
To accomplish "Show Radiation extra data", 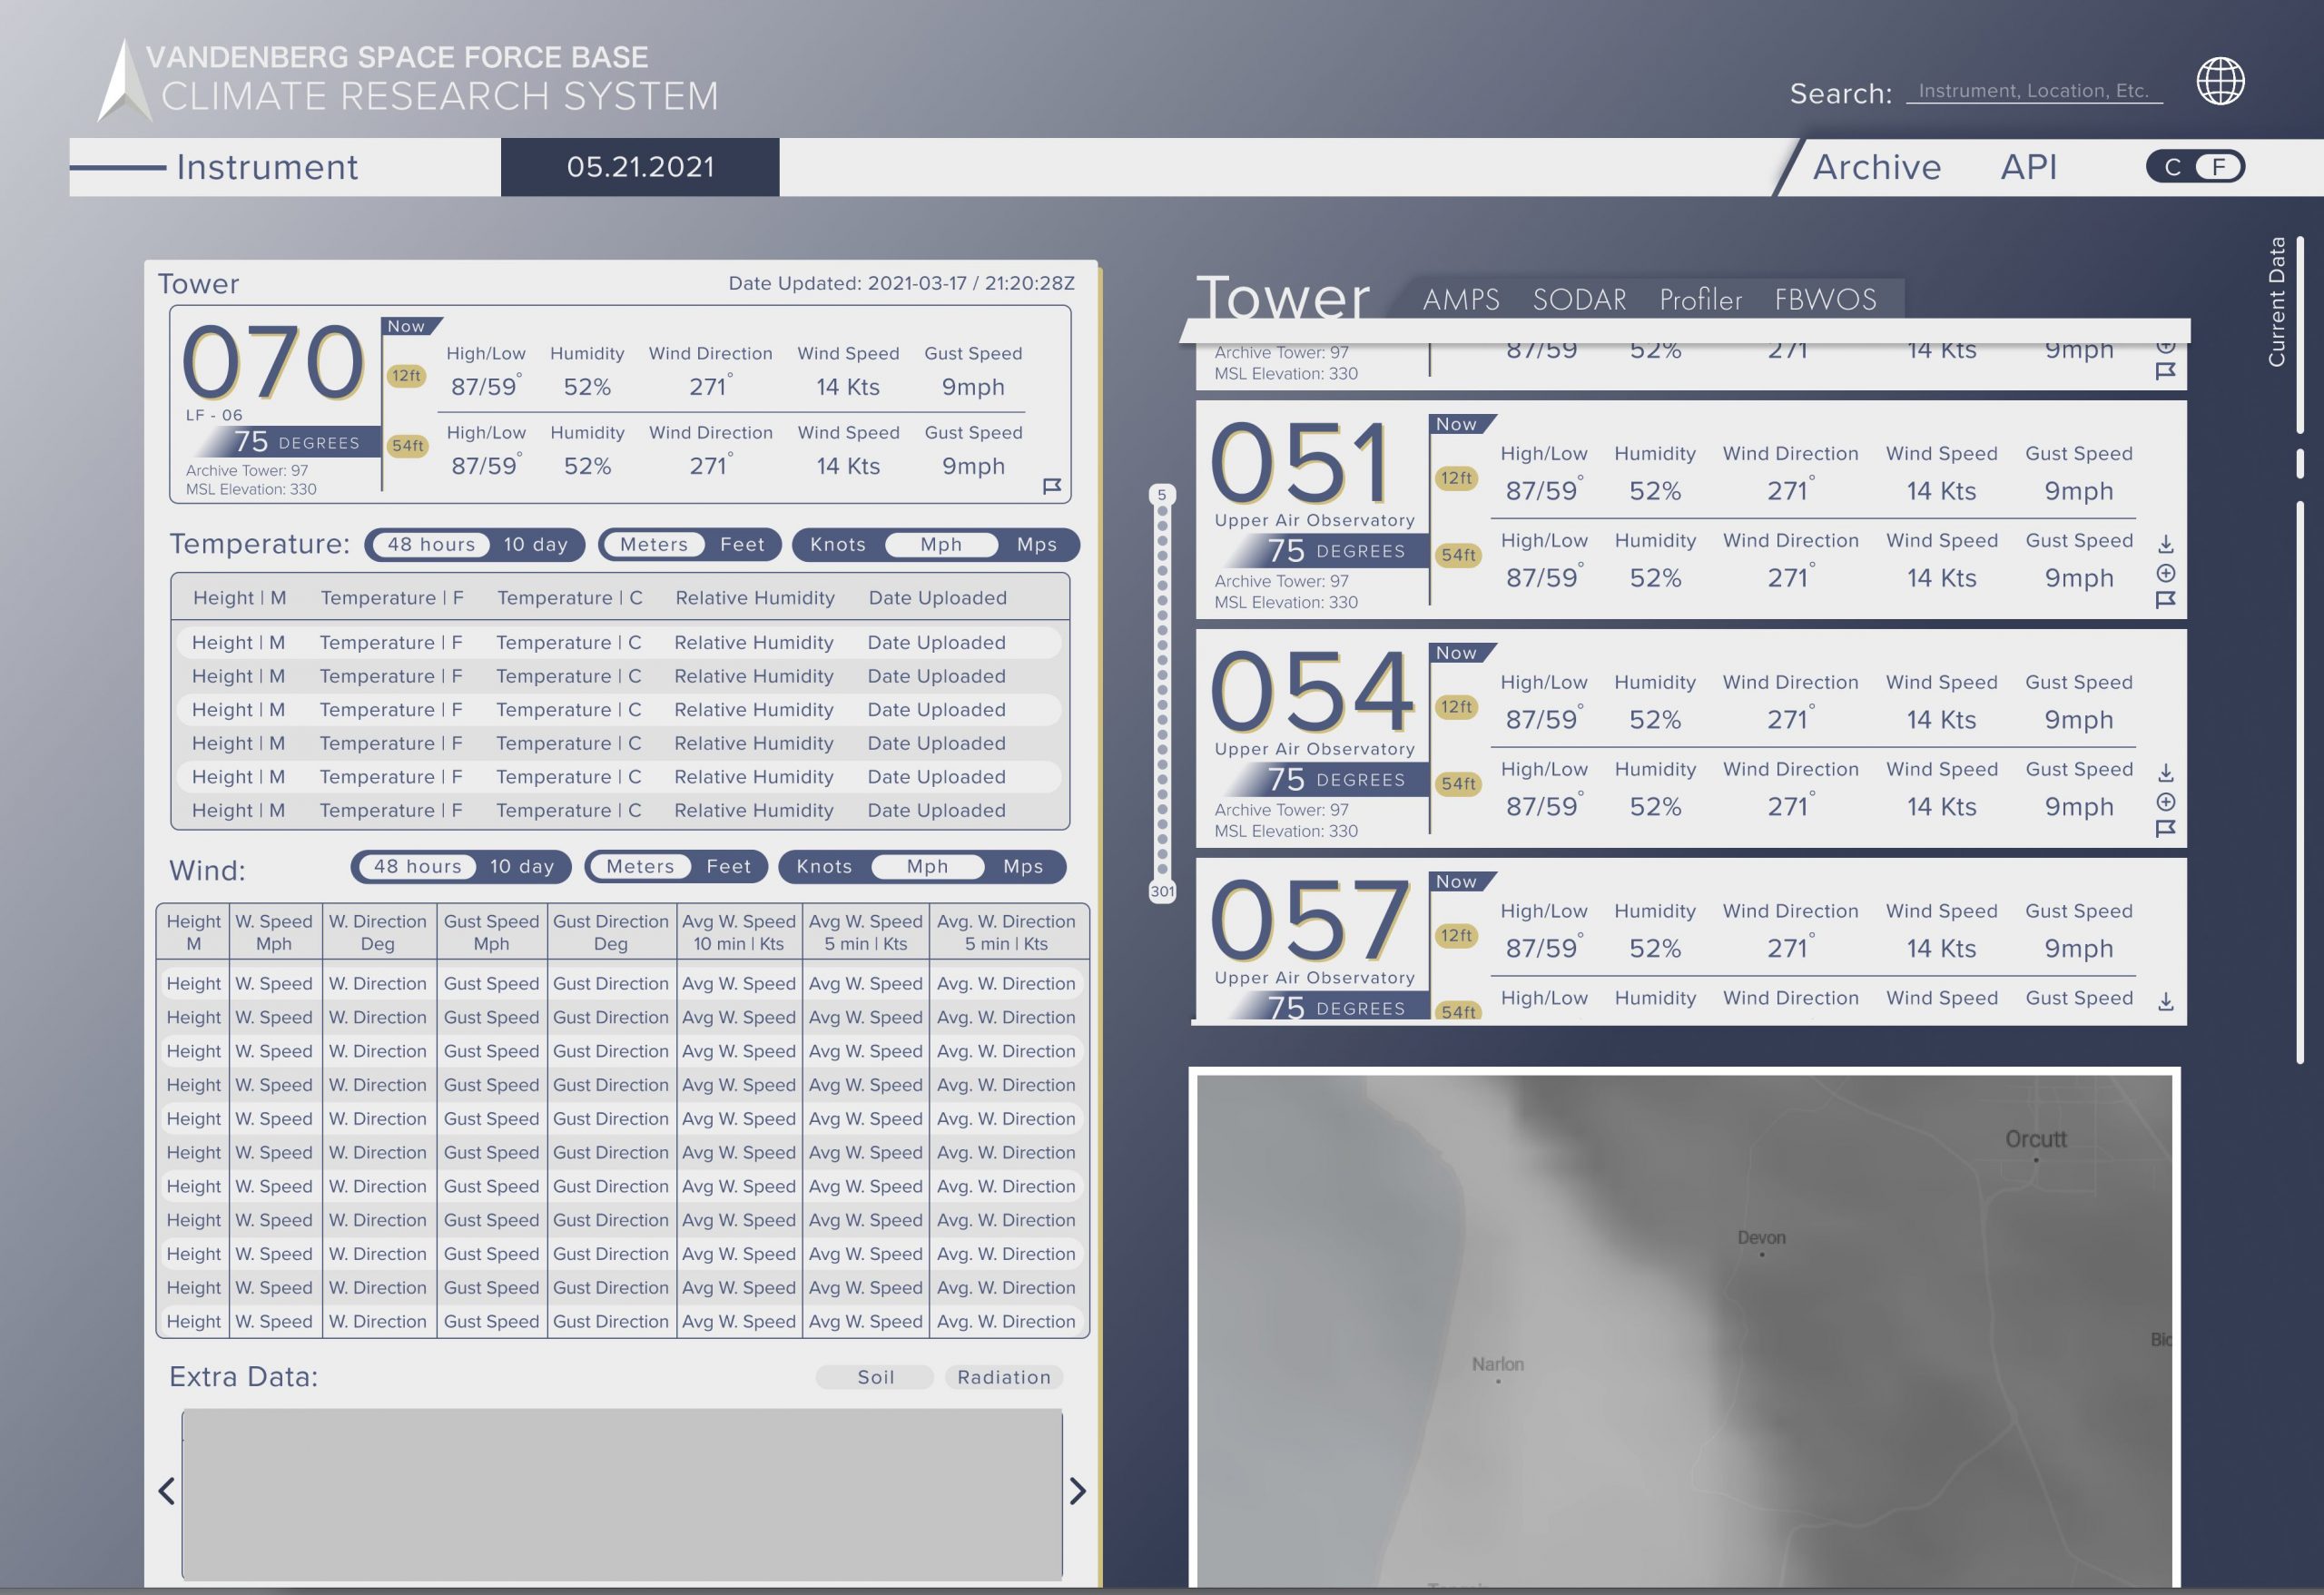I will click(1003, 1377).
